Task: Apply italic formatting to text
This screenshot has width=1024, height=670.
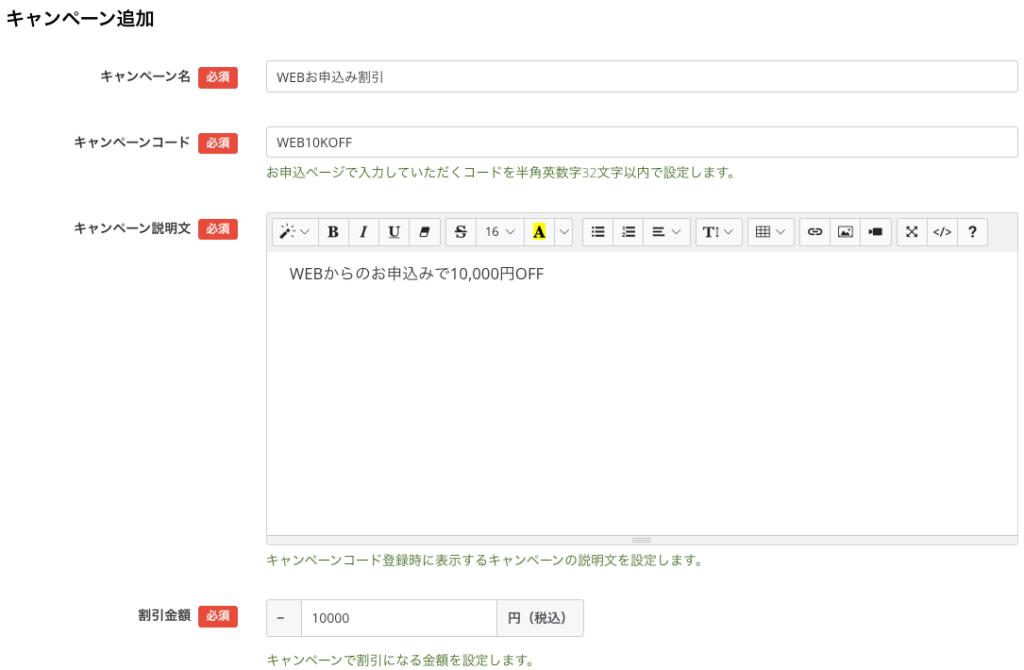Action: 363,232
